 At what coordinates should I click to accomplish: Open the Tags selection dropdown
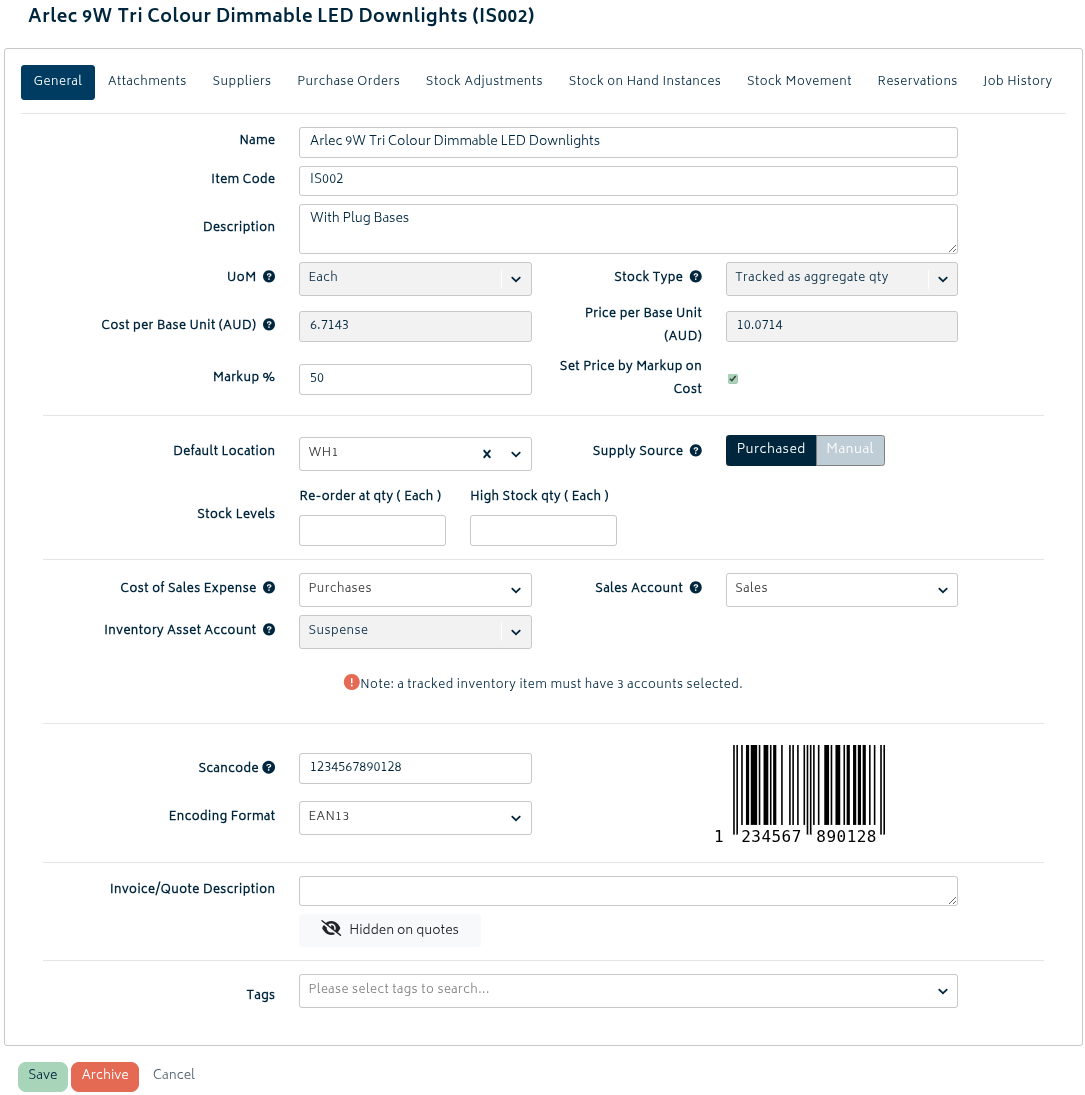(x=628, y=990)
